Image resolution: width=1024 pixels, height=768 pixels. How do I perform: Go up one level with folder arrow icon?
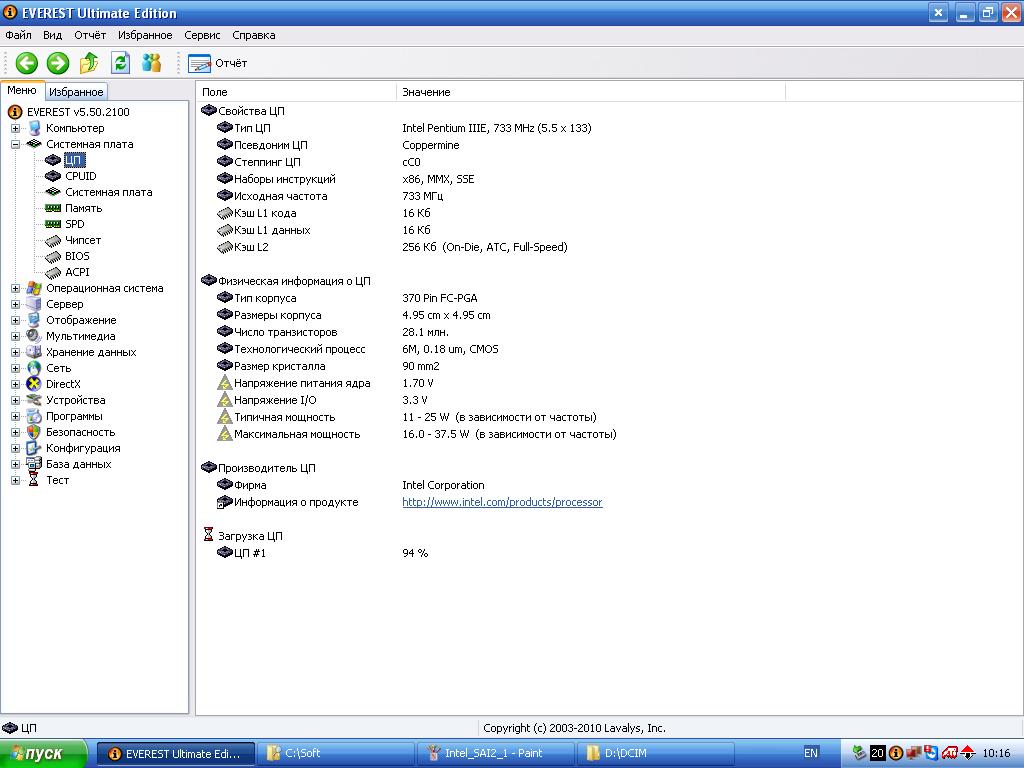(89, 63)
